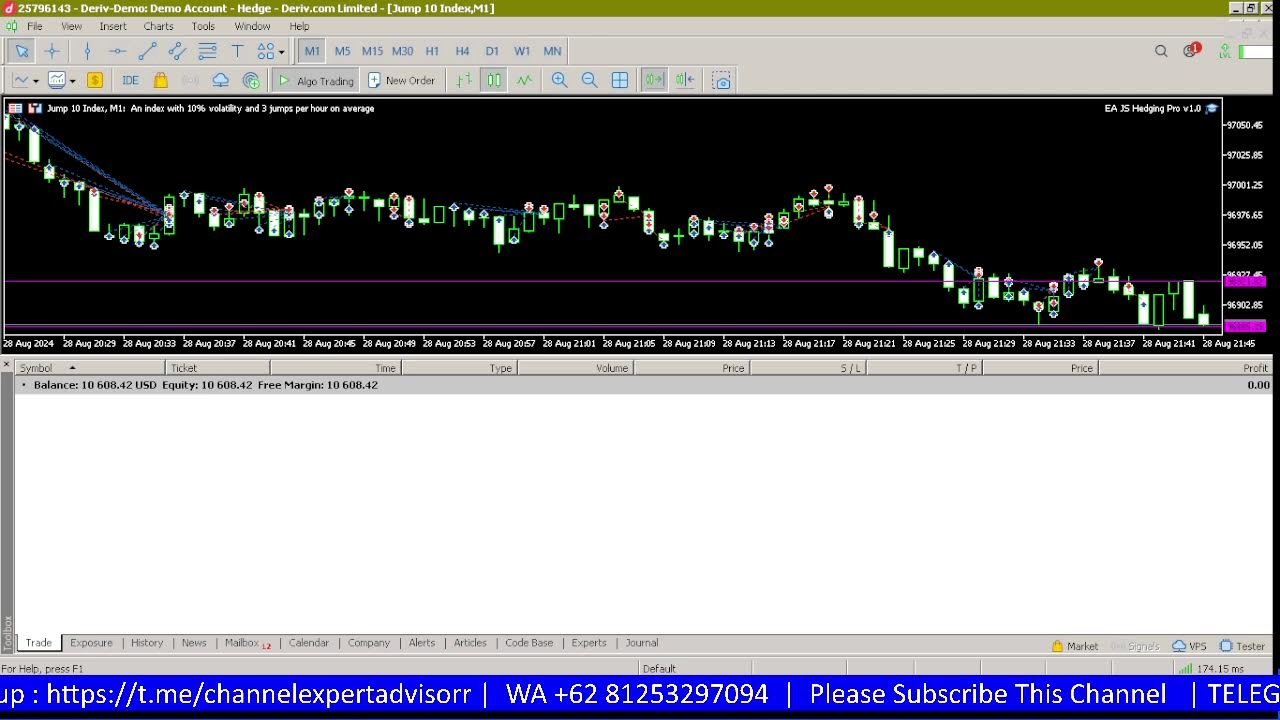Open the Market shopping bag icon
This screenshot has height=720, width=1280.
[160, 80]
